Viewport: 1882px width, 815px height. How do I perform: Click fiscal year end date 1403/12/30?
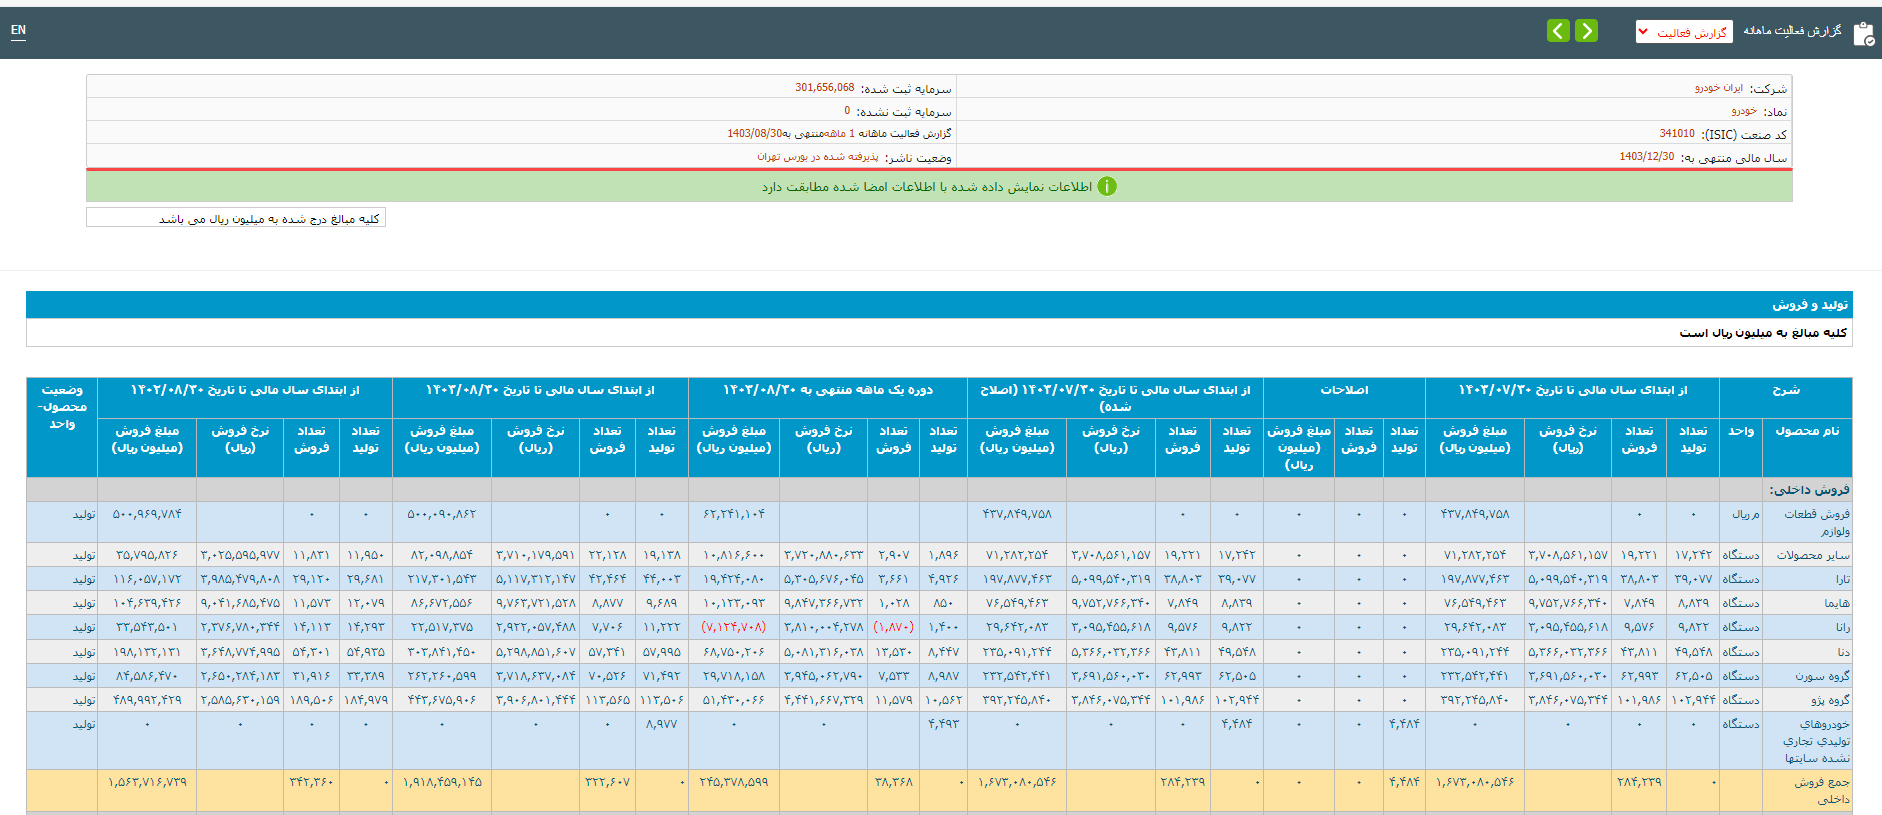tap(1647, 157)
